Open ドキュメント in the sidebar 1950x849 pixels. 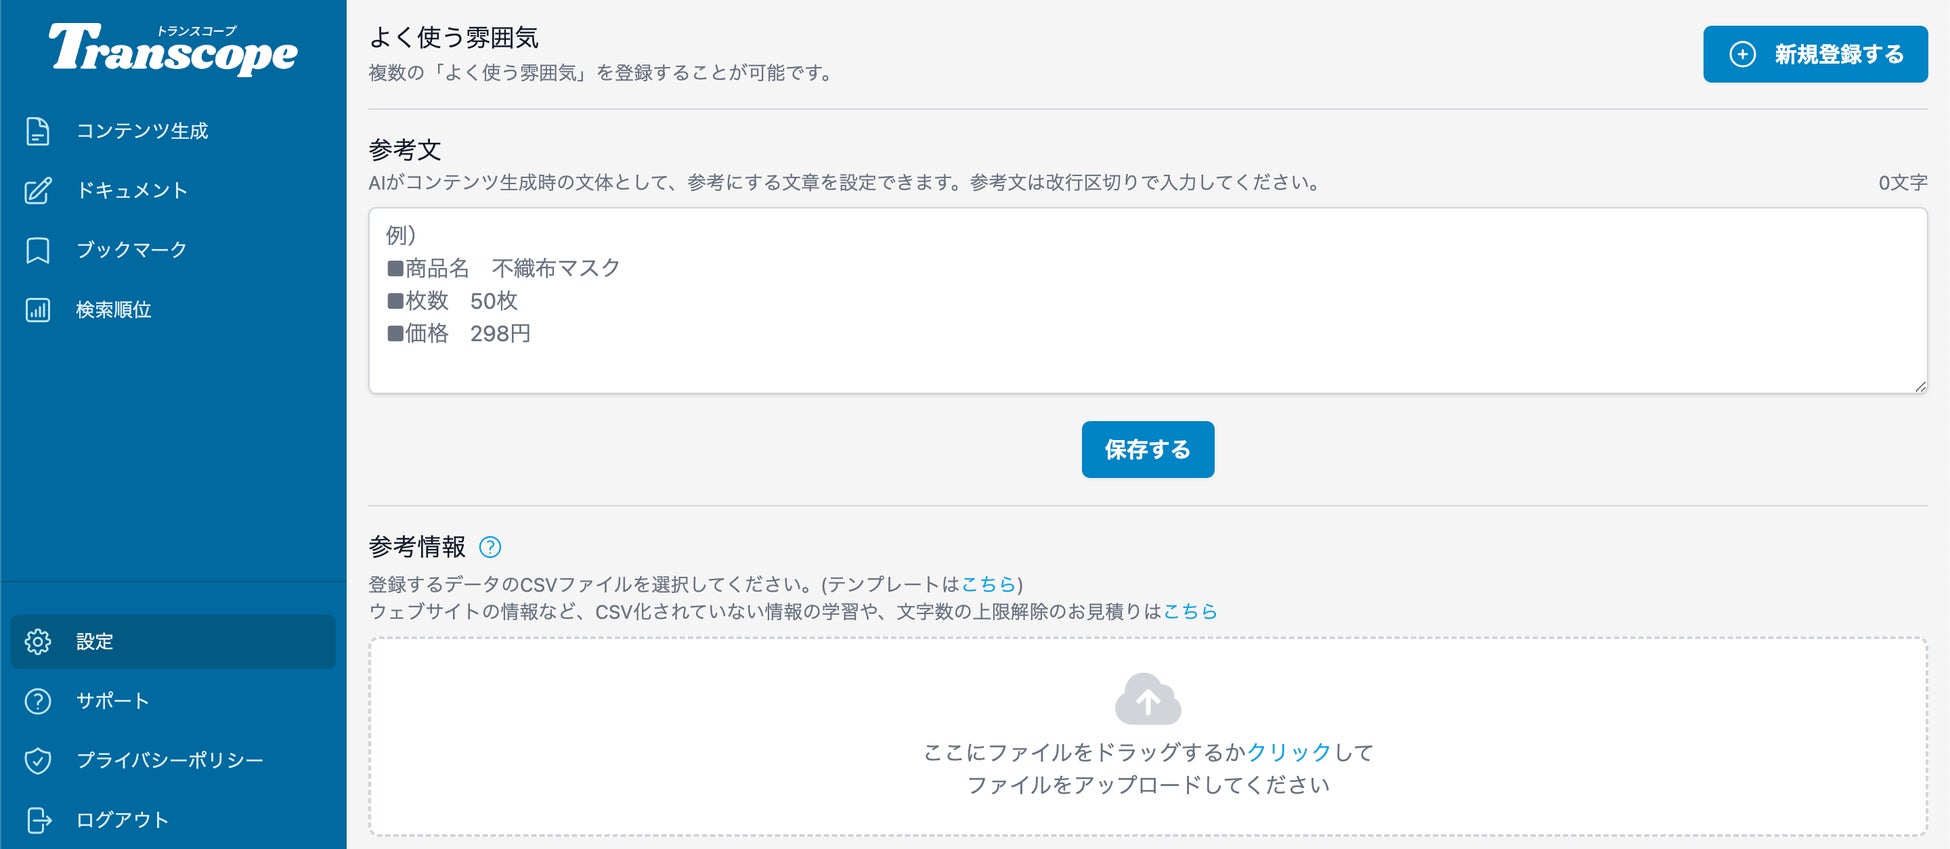click(x=132, y=190)
